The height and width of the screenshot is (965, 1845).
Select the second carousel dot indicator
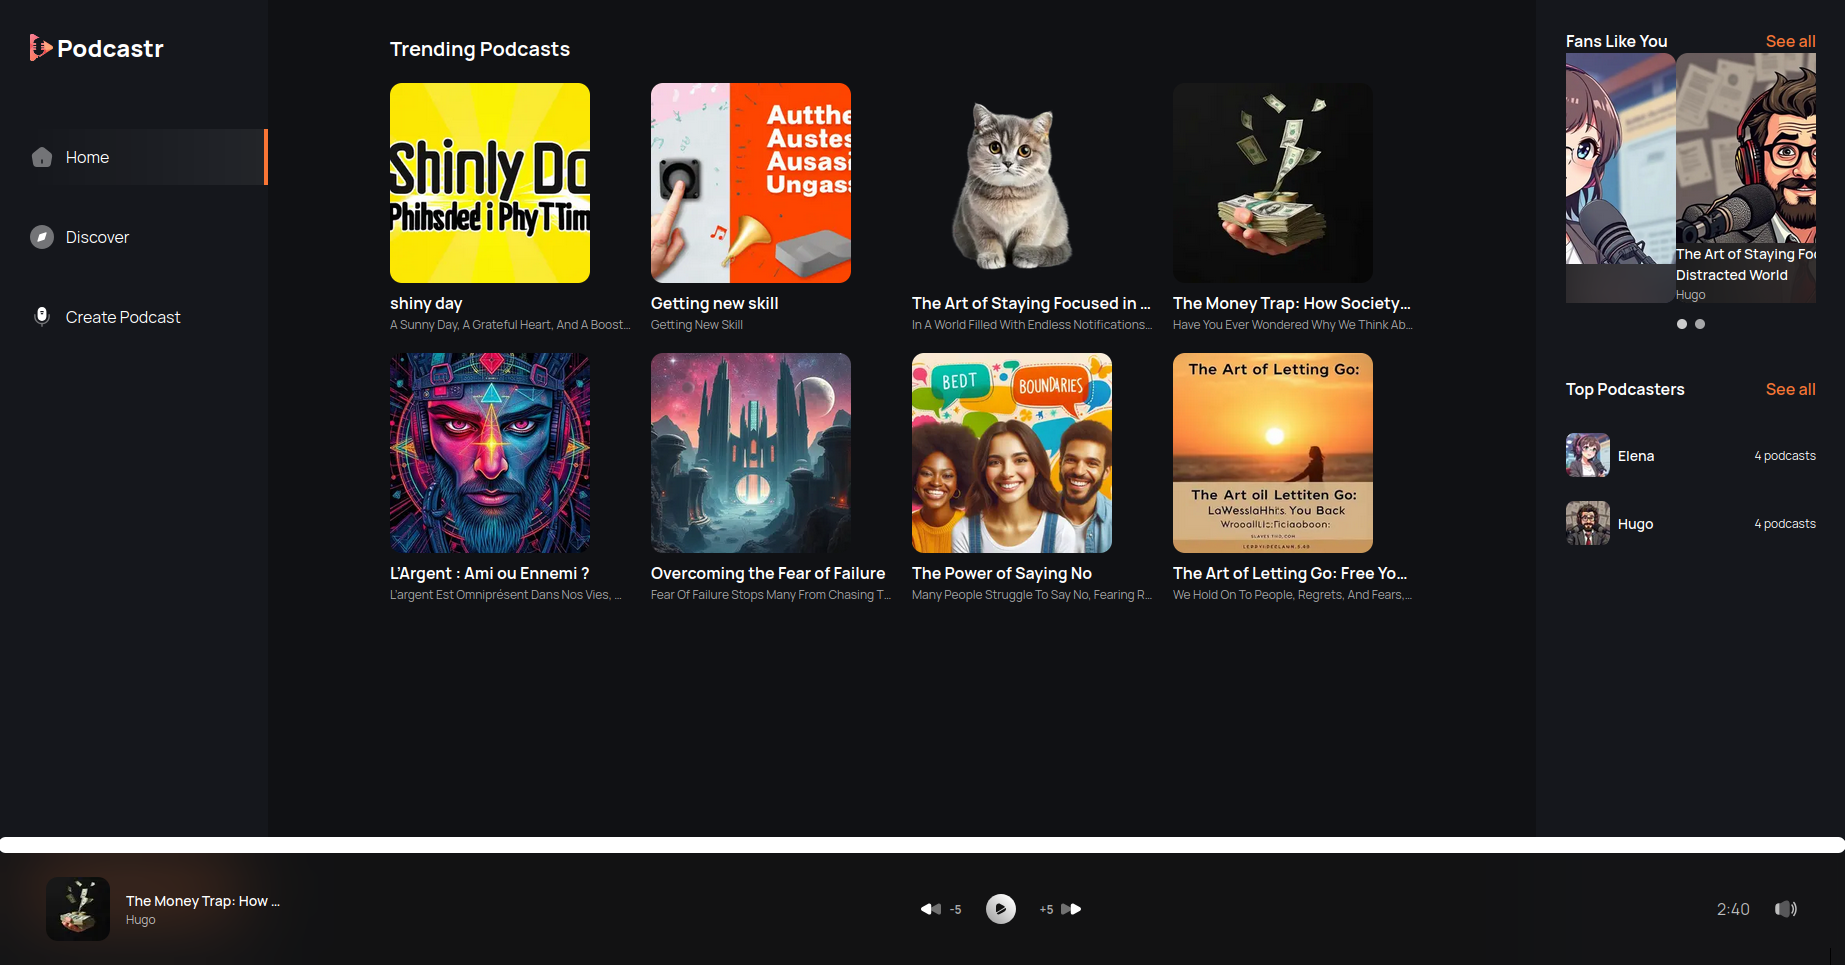point(1700,324)
